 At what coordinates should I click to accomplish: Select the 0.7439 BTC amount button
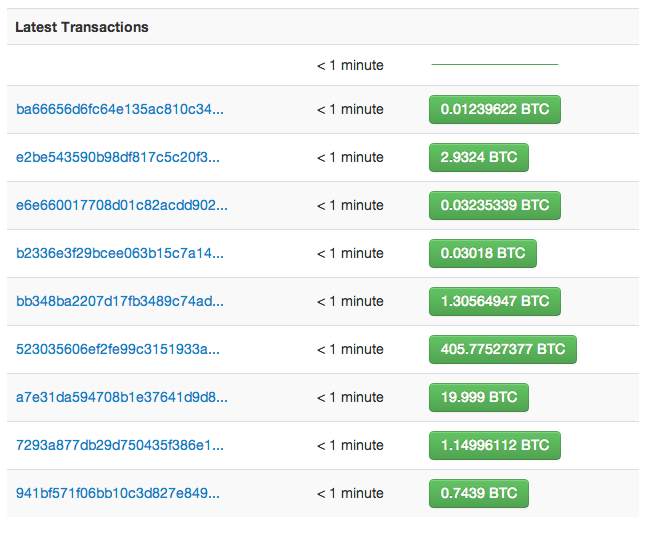coord(479,494)
